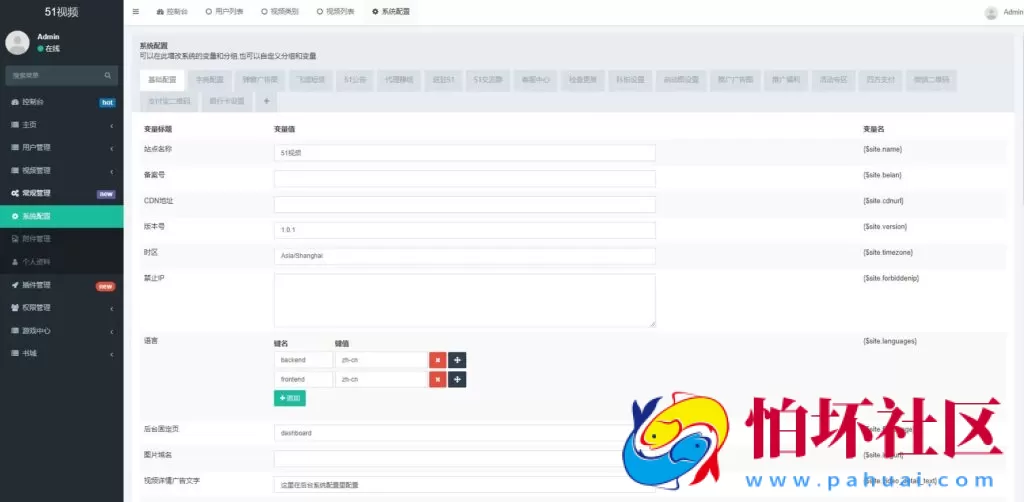Screen dimensions: 1024x502
Task: Switch to the 控制台 top tab
Action: pos(172,12)
